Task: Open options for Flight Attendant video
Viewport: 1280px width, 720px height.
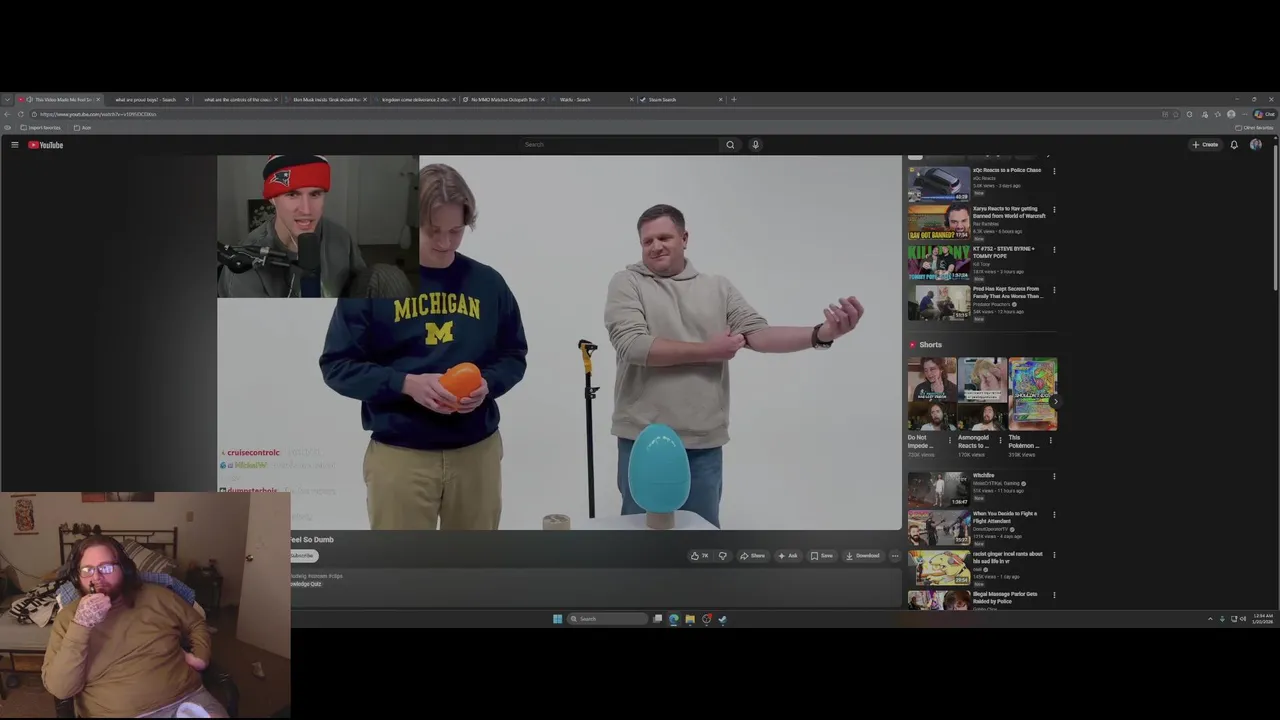Action: coord(1054,515)
